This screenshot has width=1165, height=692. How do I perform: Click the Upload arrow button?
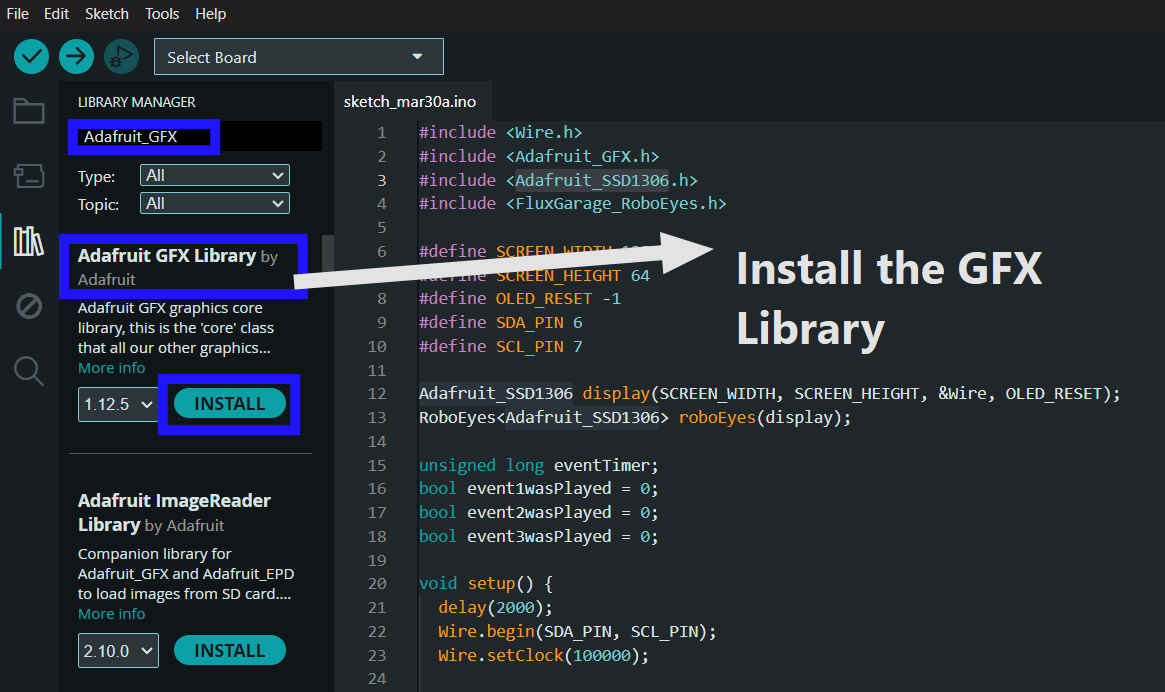click(x=76, y=56)
